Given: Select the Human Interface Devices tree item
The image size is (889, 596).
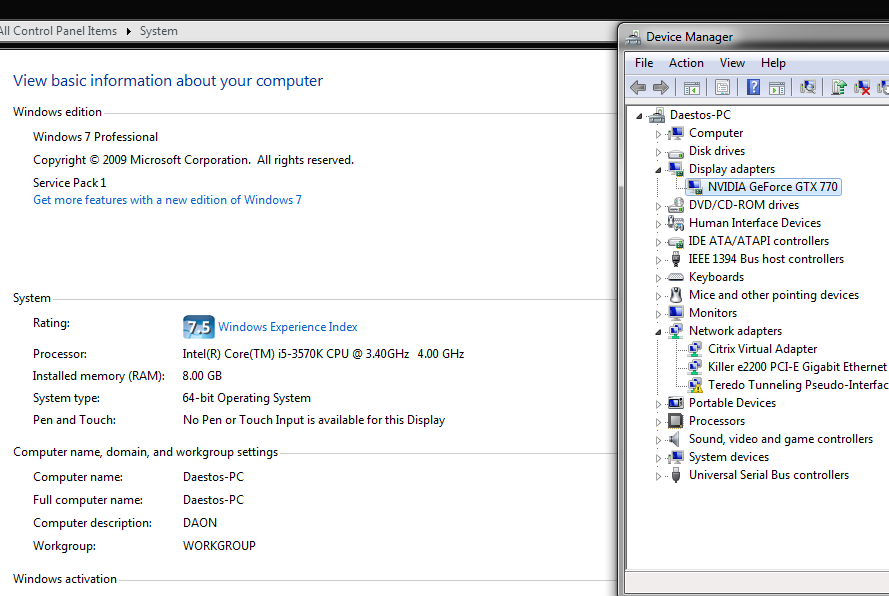Looking at the screenshot, I should 755,223.
